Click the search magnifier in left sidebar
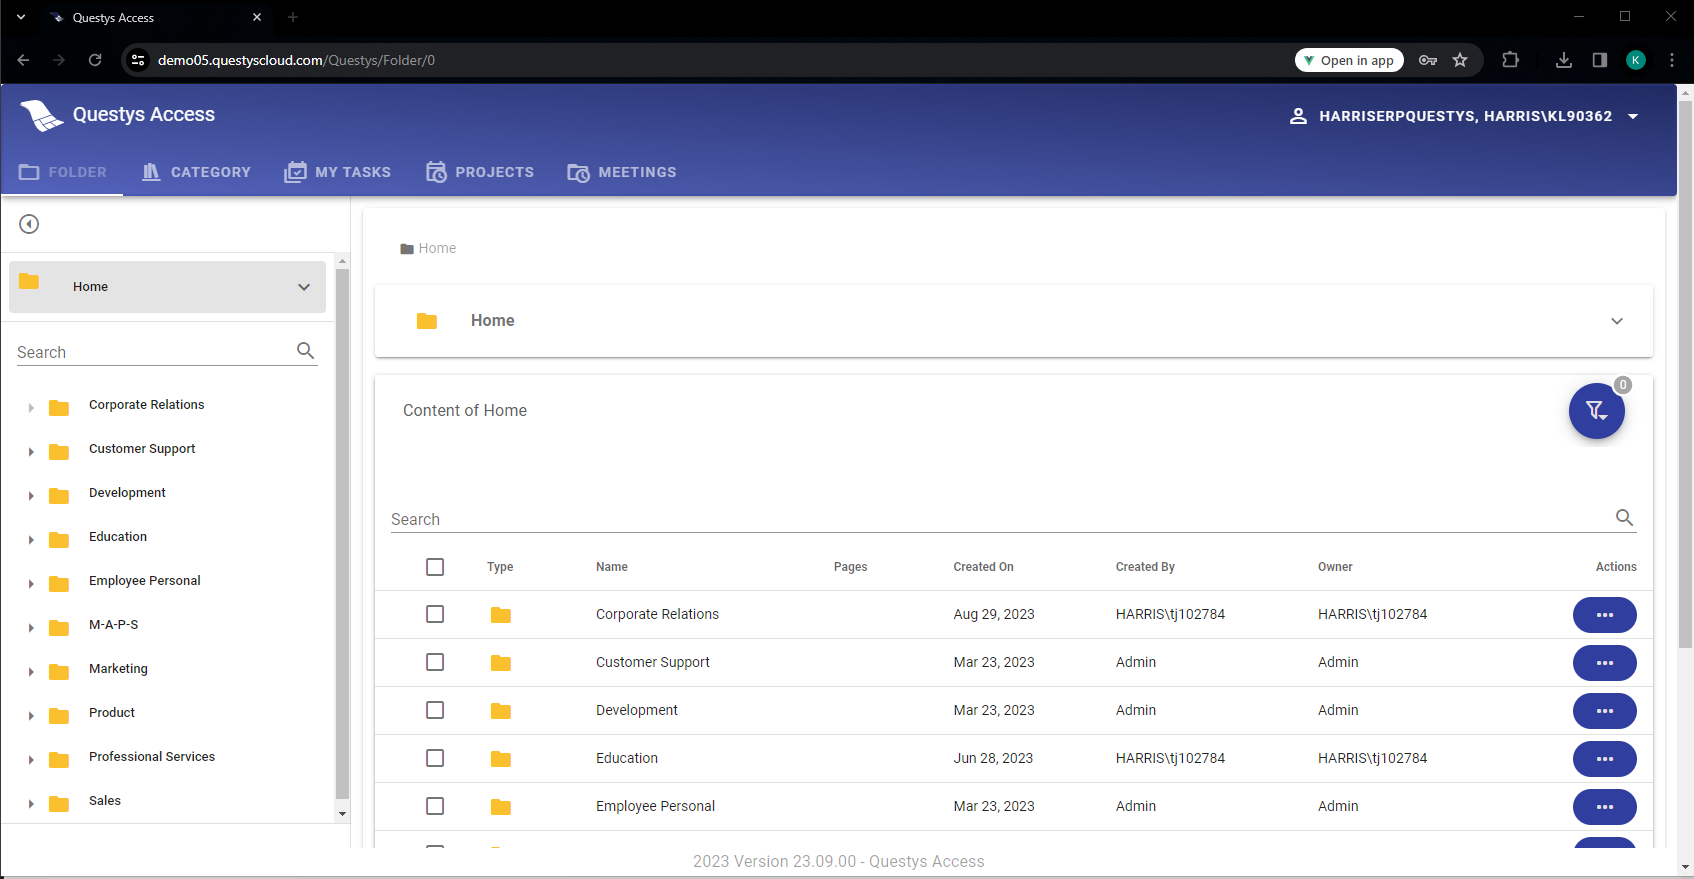1694x879 pixels. pyautogui.click(x=306, y=351)
